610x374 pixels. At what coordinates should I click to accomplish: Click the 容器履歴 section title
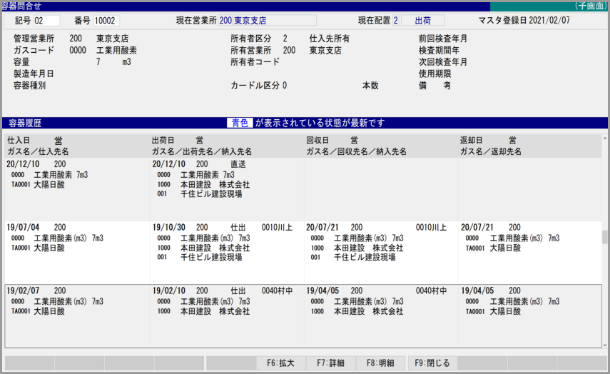[25, 123]
